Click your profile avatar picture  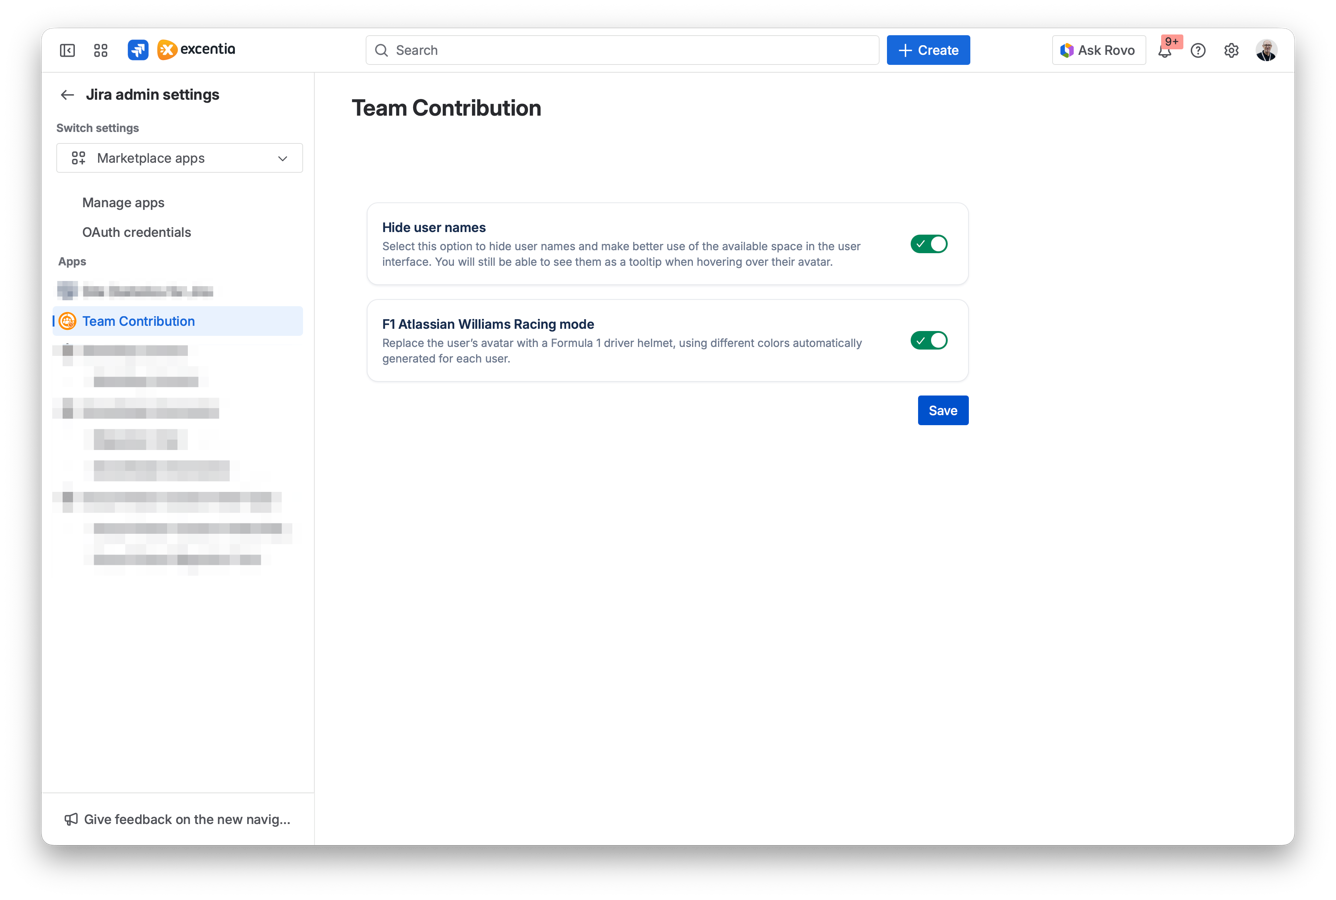click(x=1266, y=49)
